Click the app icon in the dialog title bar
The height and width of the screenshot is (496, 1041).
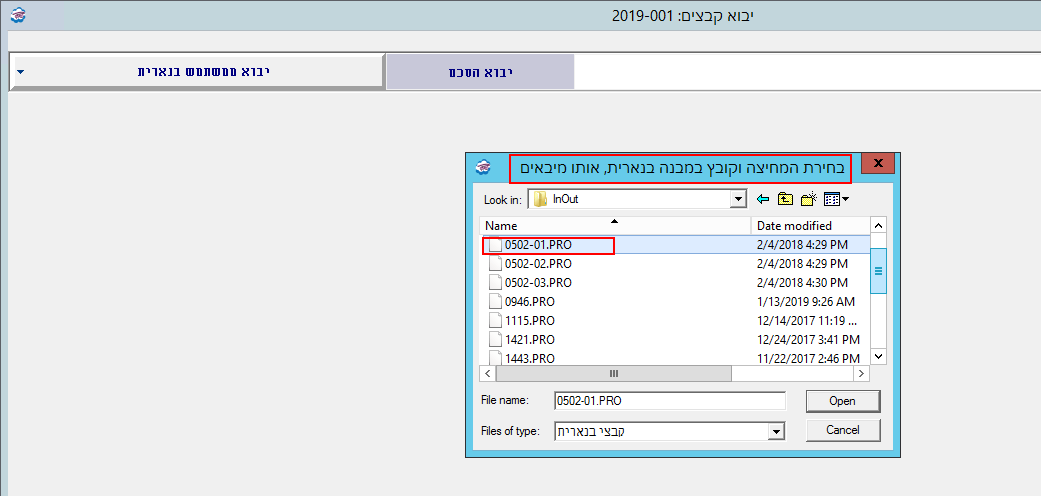click(x=483, y=167)
